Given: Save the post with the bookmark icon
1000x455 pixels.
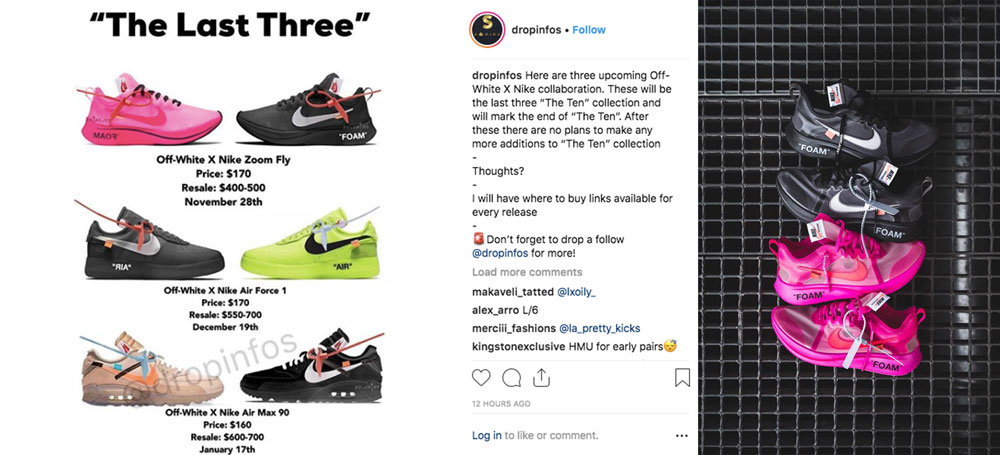Looking at the screenshot, I should coord(682,378).
